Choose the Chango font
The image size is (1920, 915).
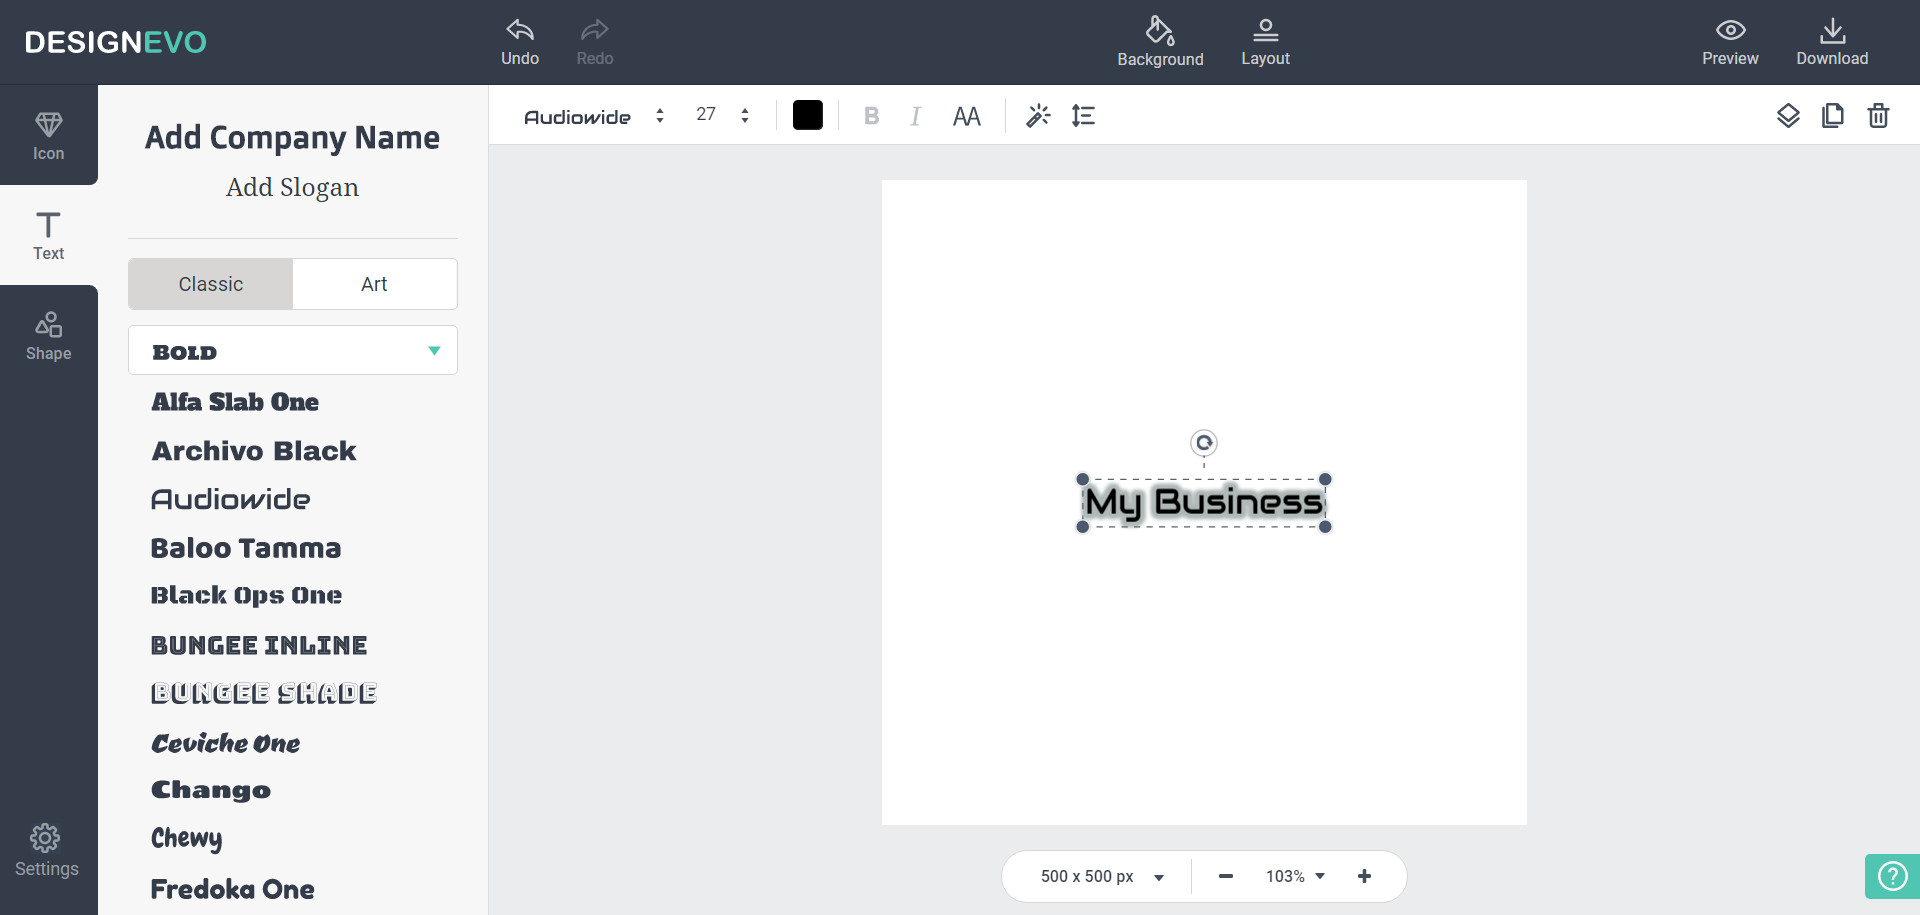[211, 790]
